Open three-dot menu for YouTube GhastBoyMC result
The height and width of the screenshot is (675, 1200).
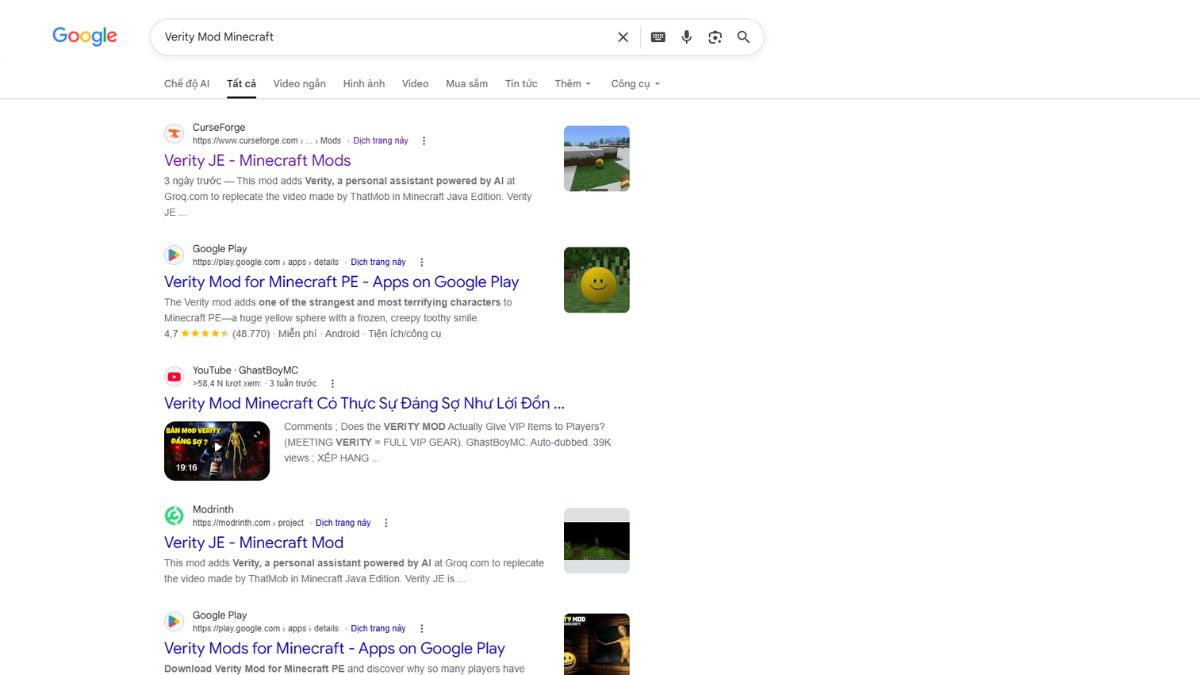(333, 384)
